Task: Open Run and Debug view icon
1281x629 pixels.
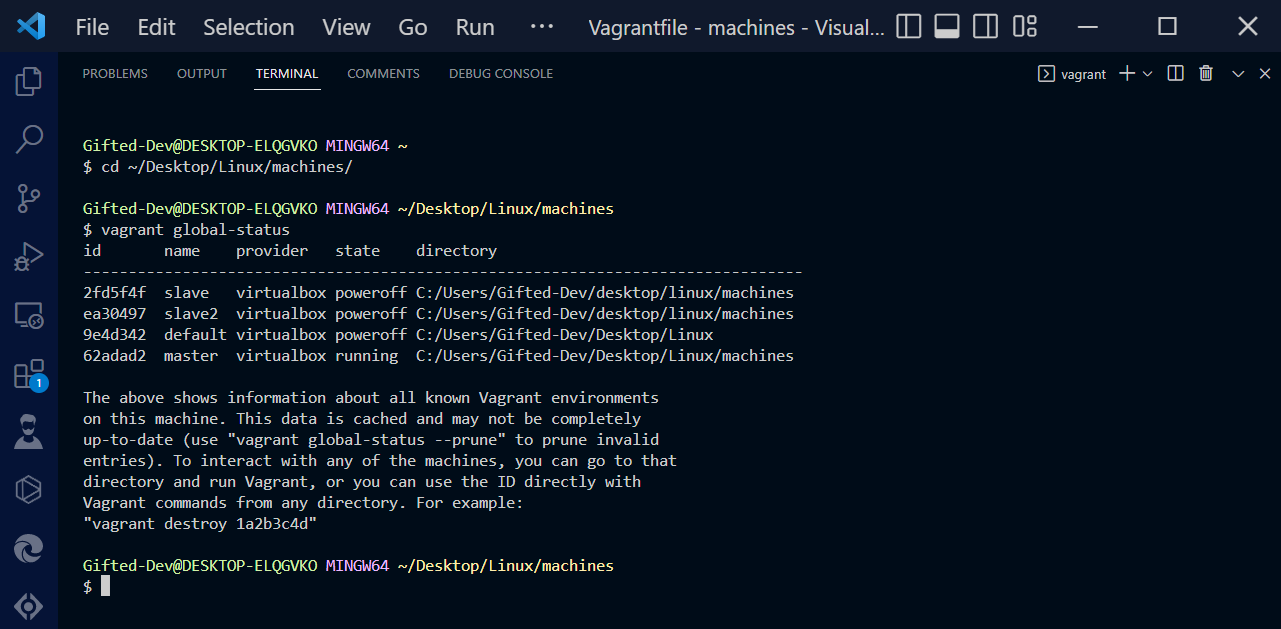Action: pos(29,257)
